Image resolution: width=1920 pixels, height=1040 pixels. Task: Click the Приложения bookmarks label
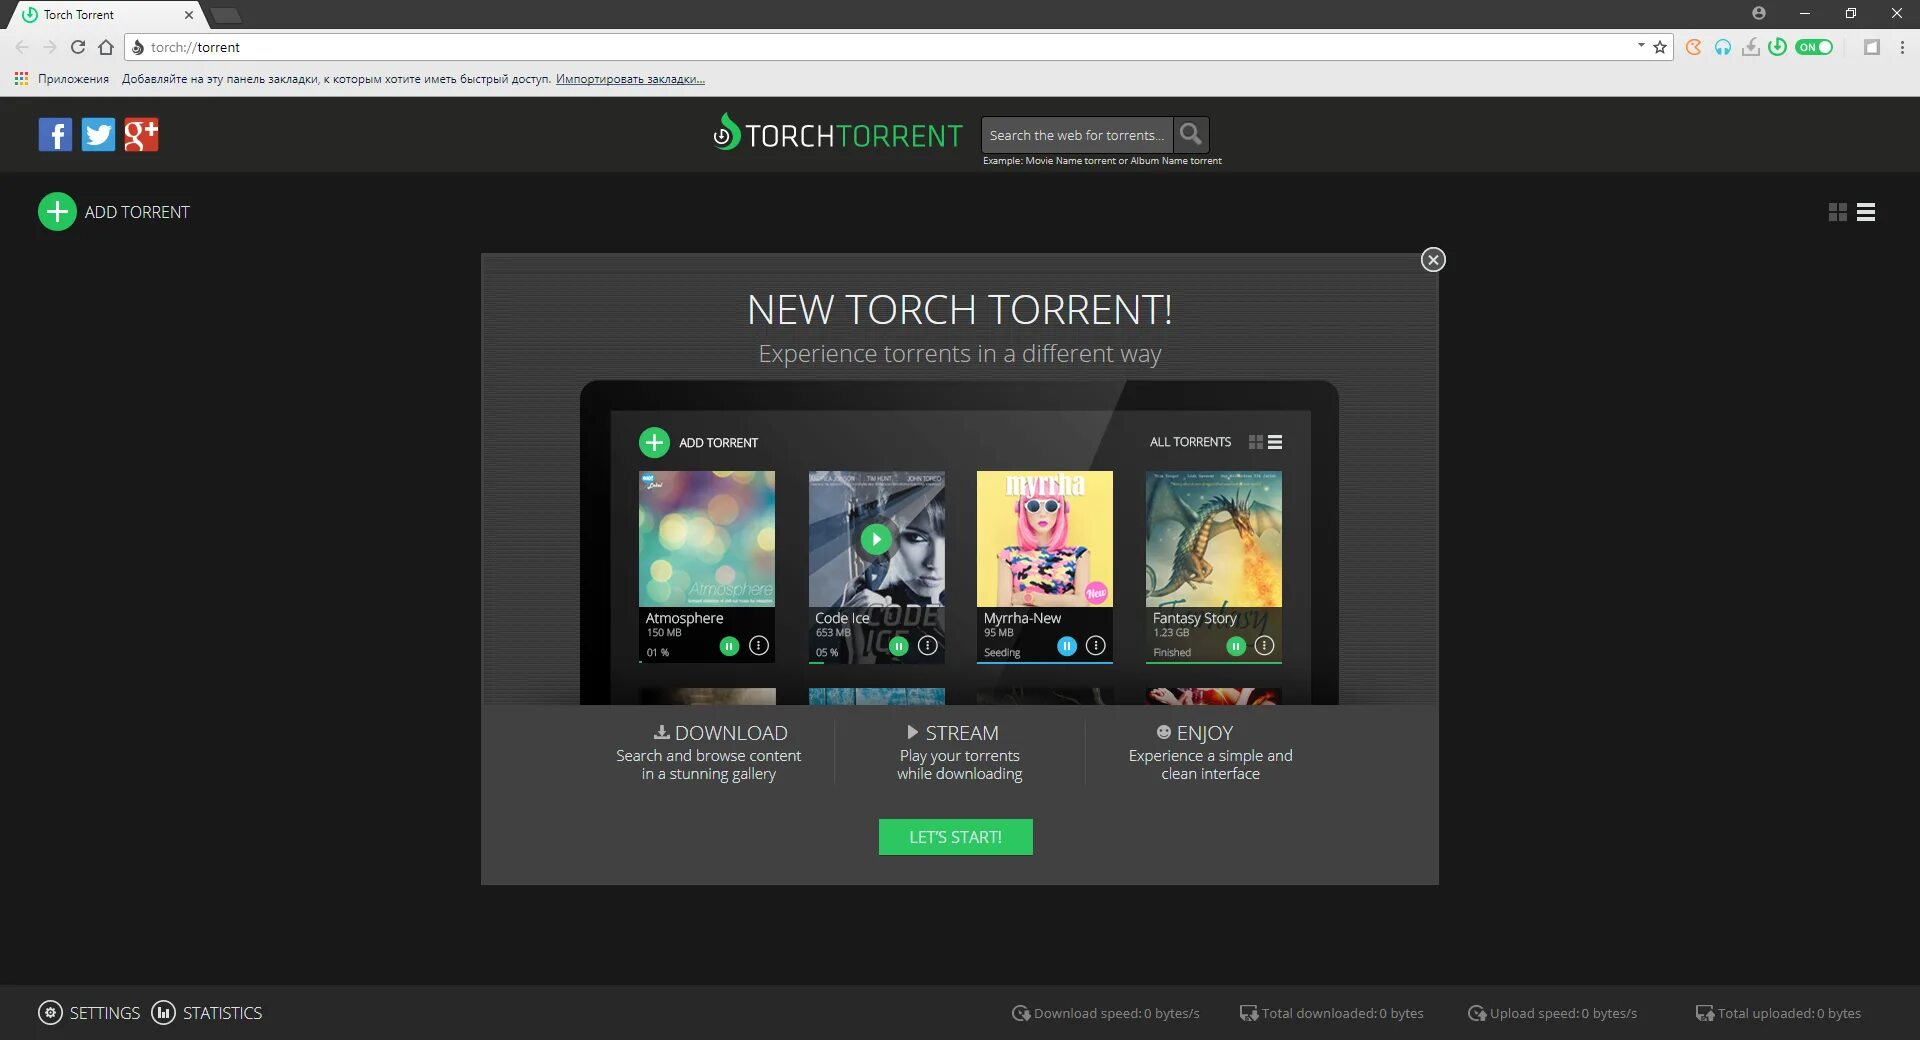pos(73,79)
